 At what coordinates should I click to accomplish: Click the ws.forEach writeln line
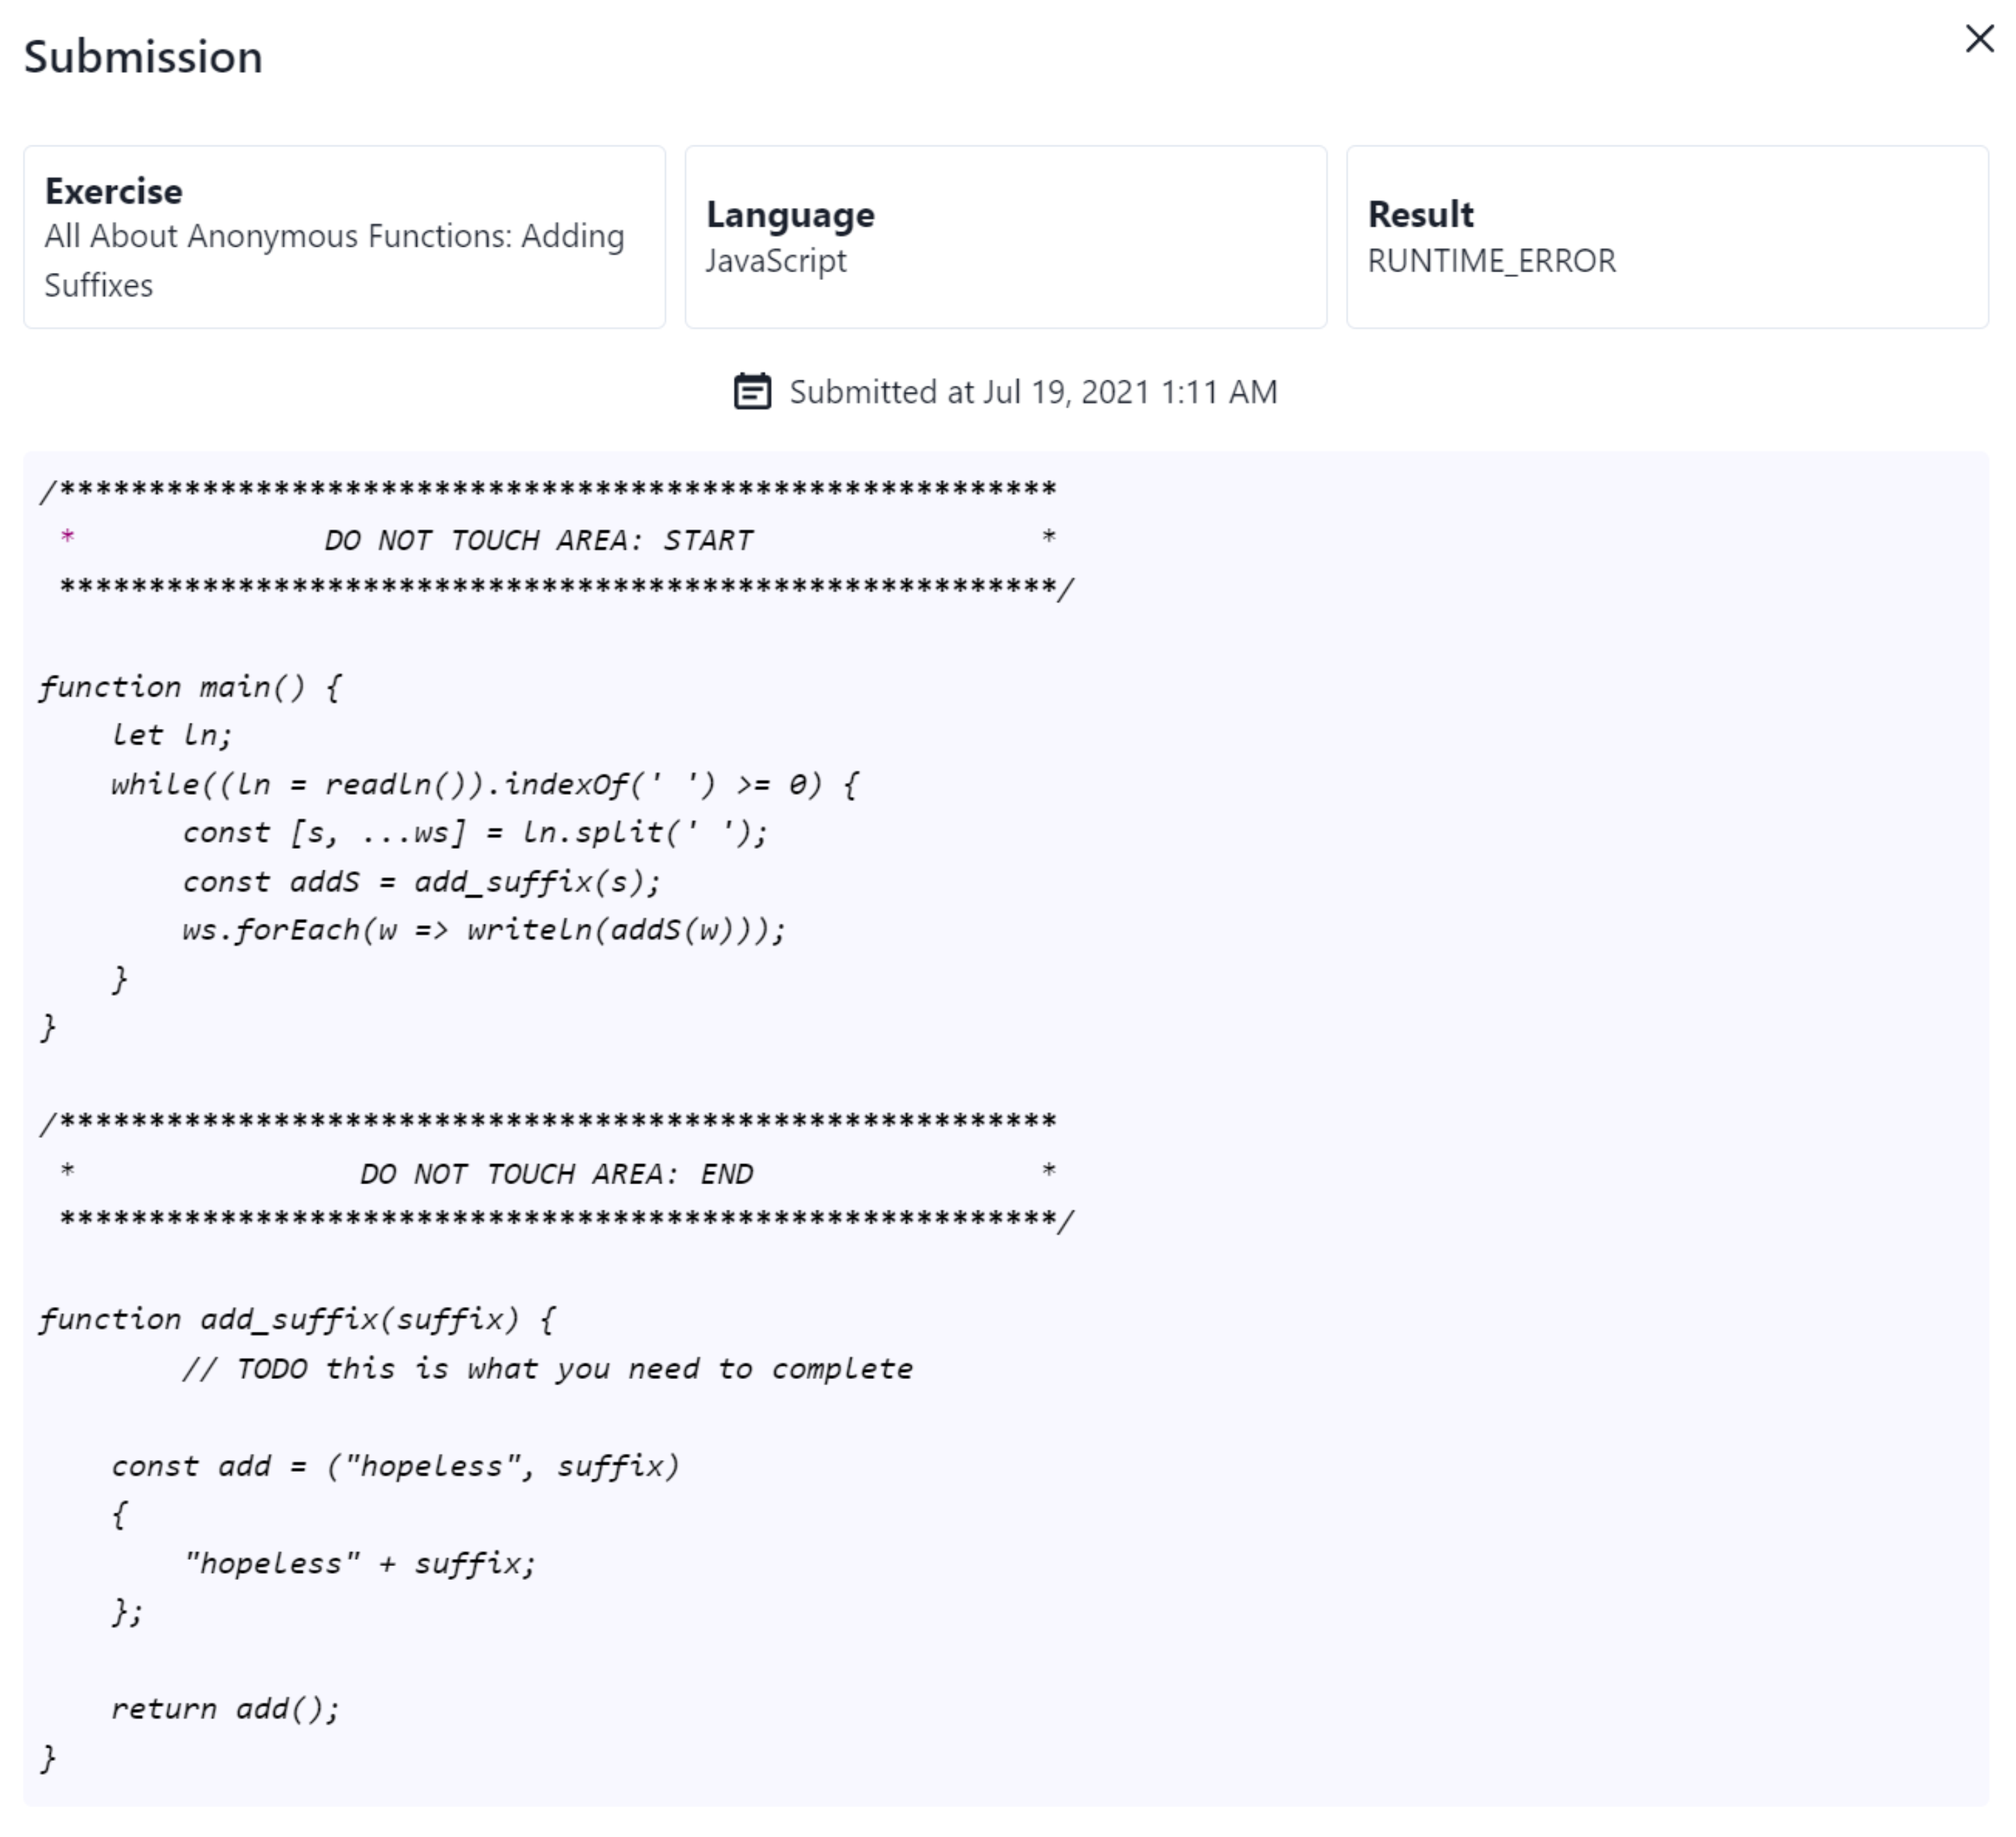tap(484, 930)
